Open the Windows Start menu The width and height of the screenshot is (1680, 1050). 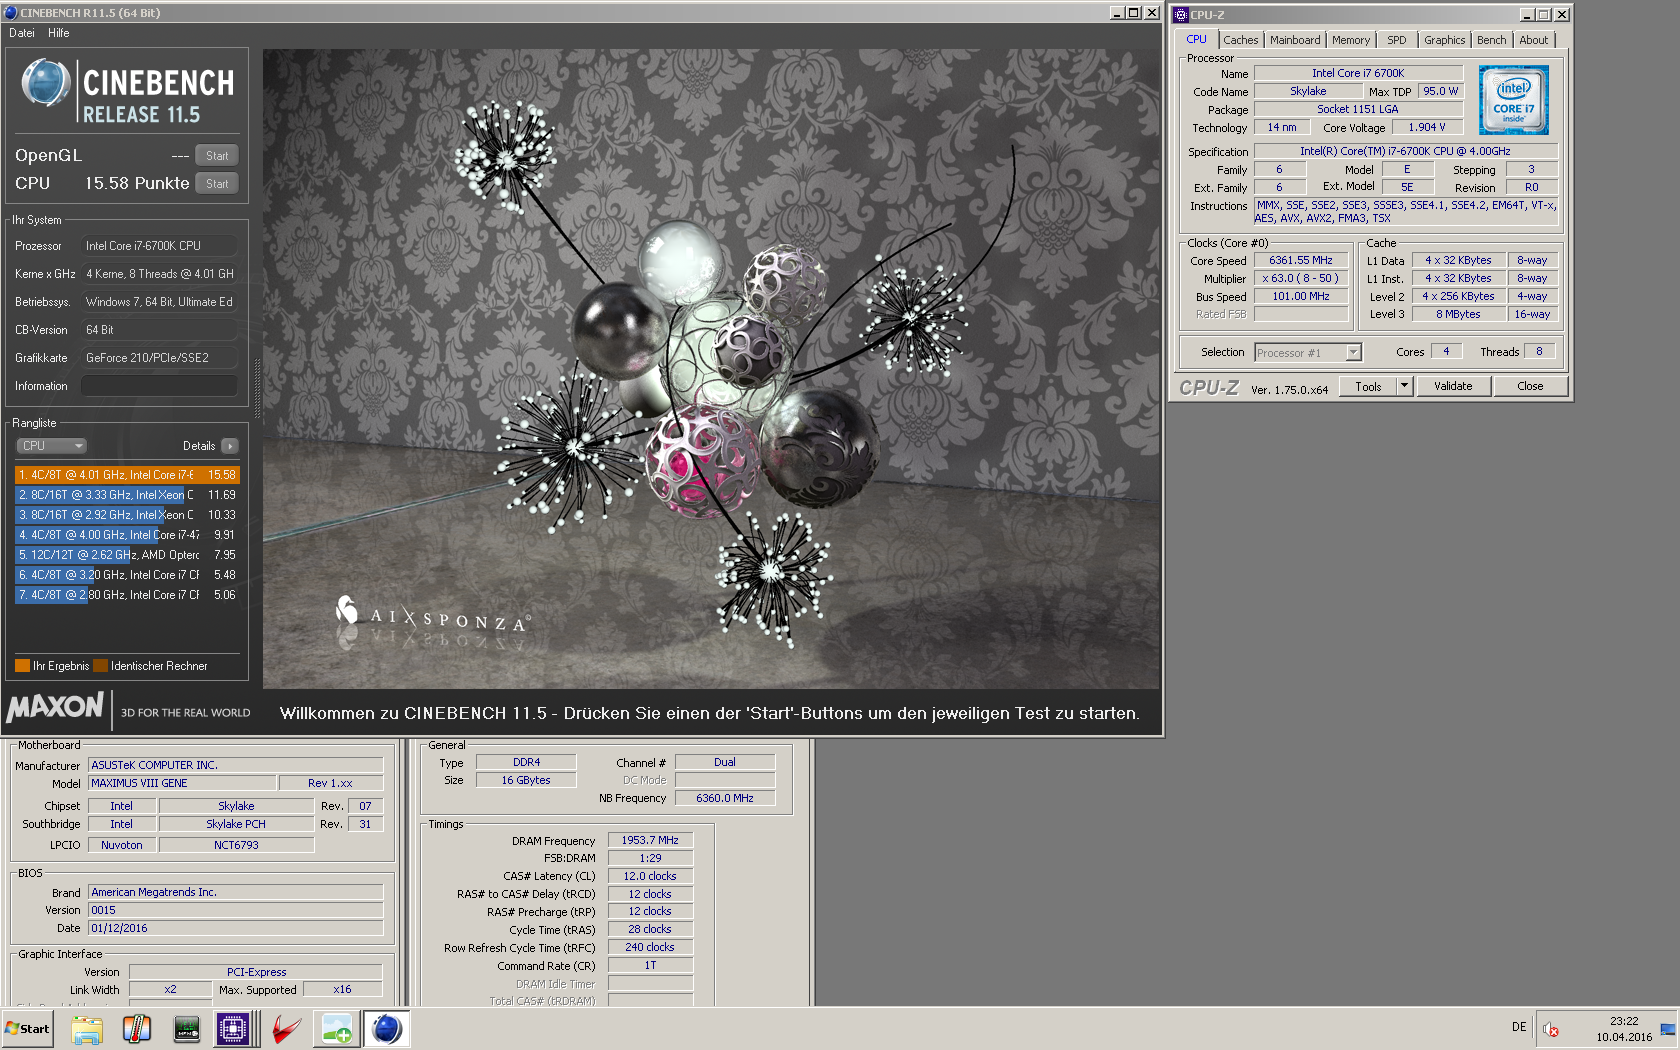(27, 1029)
